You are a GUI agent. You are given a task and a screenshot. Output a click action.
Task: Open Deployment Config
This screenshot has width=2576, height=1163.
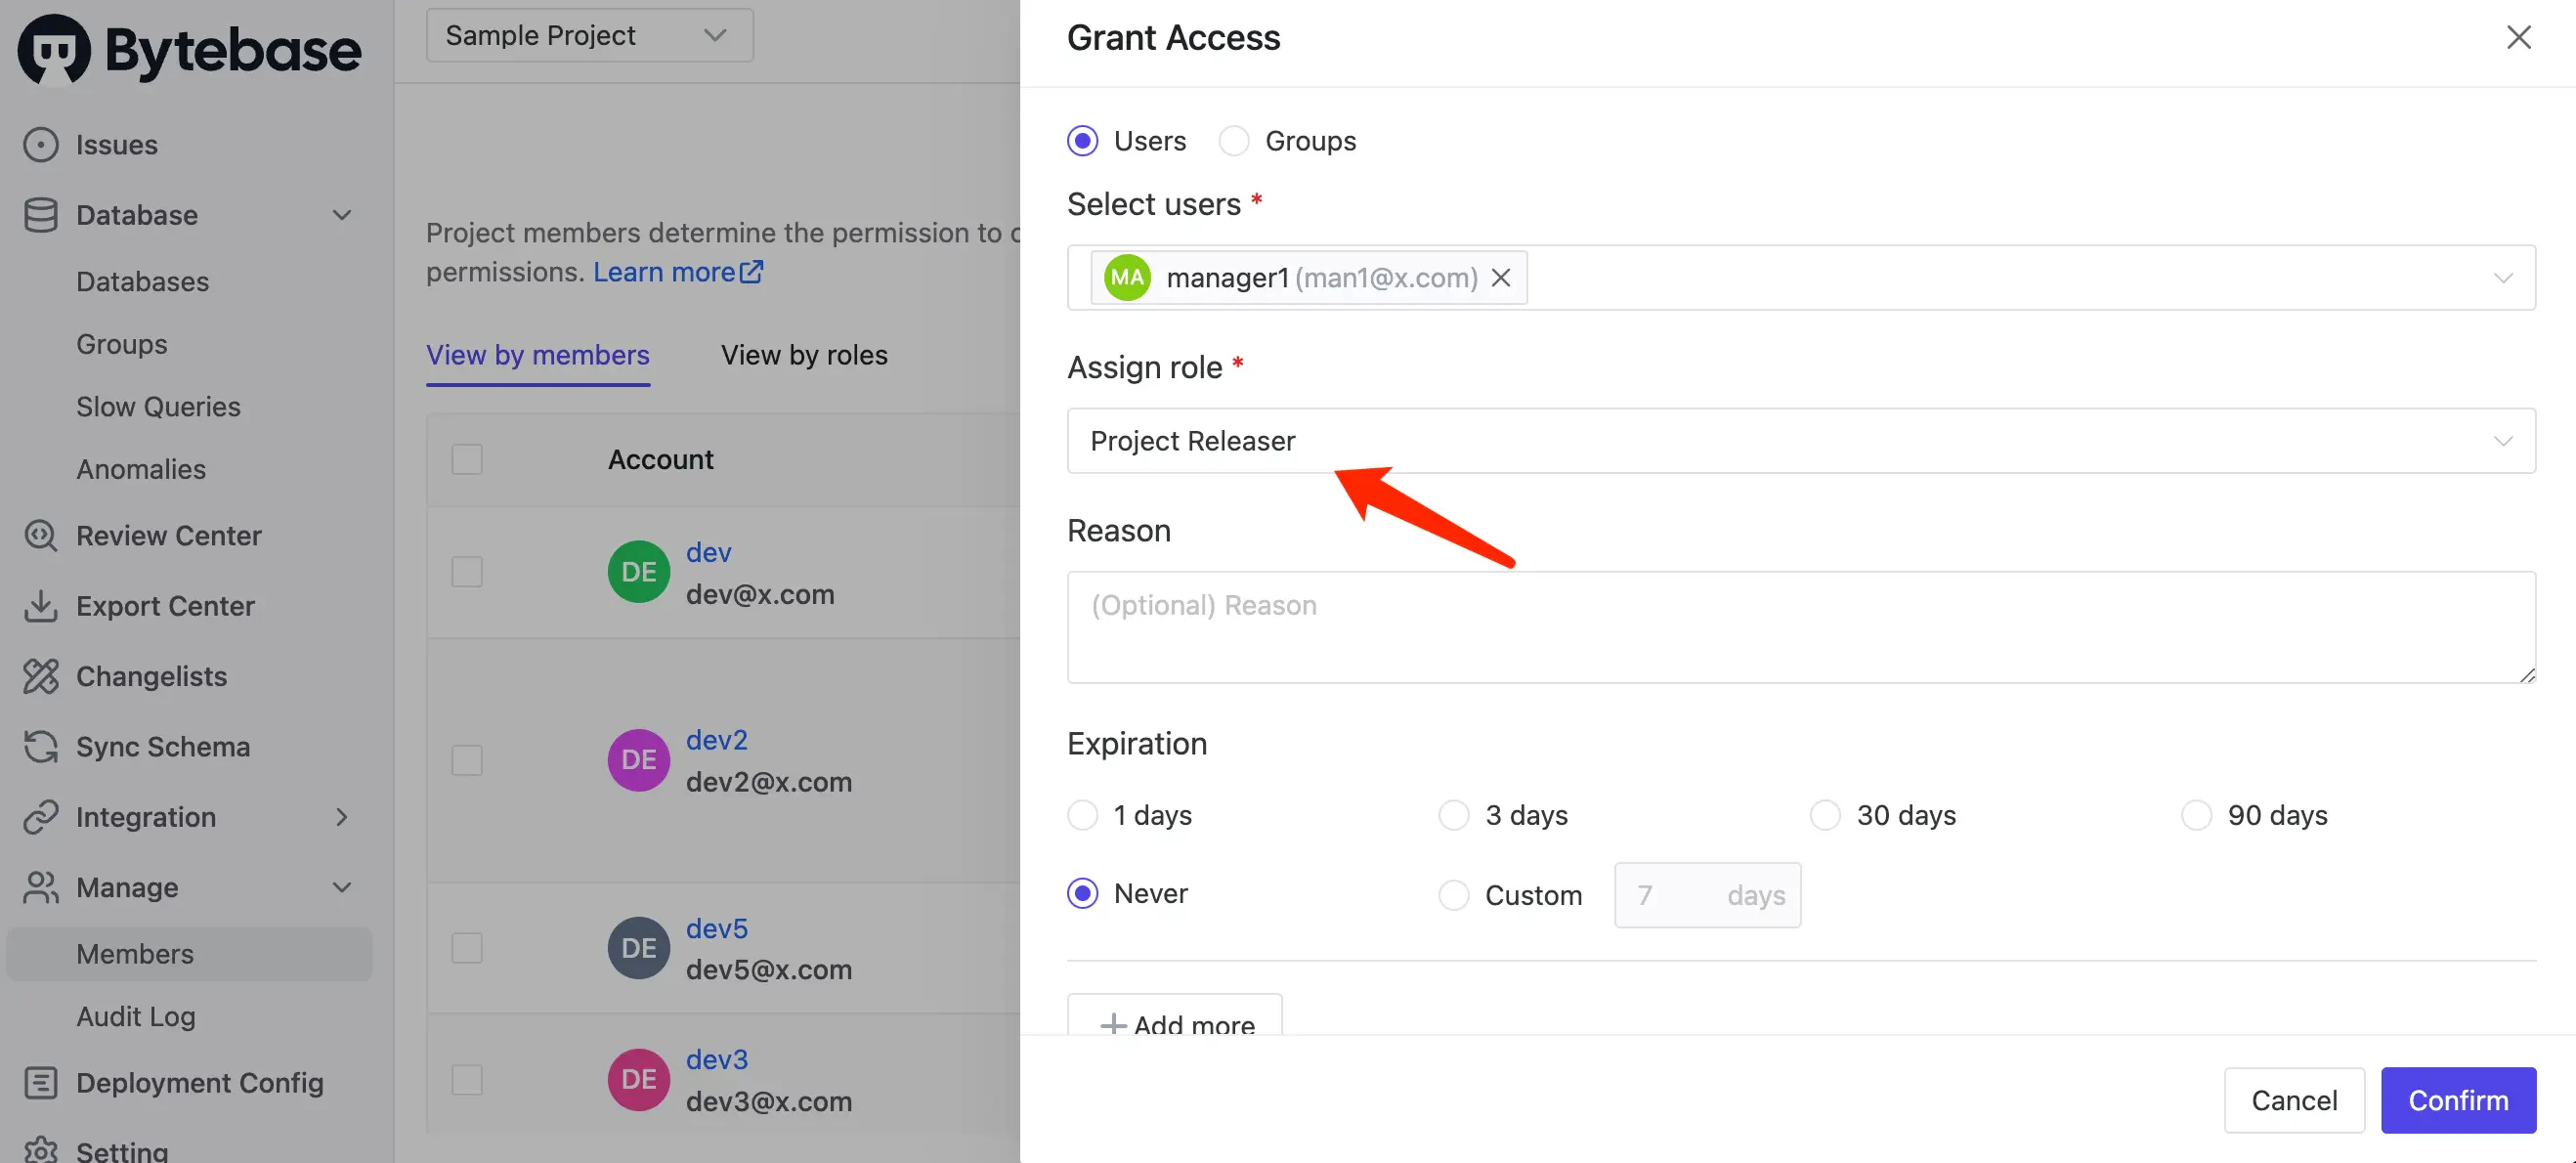tap(200, 1082)
